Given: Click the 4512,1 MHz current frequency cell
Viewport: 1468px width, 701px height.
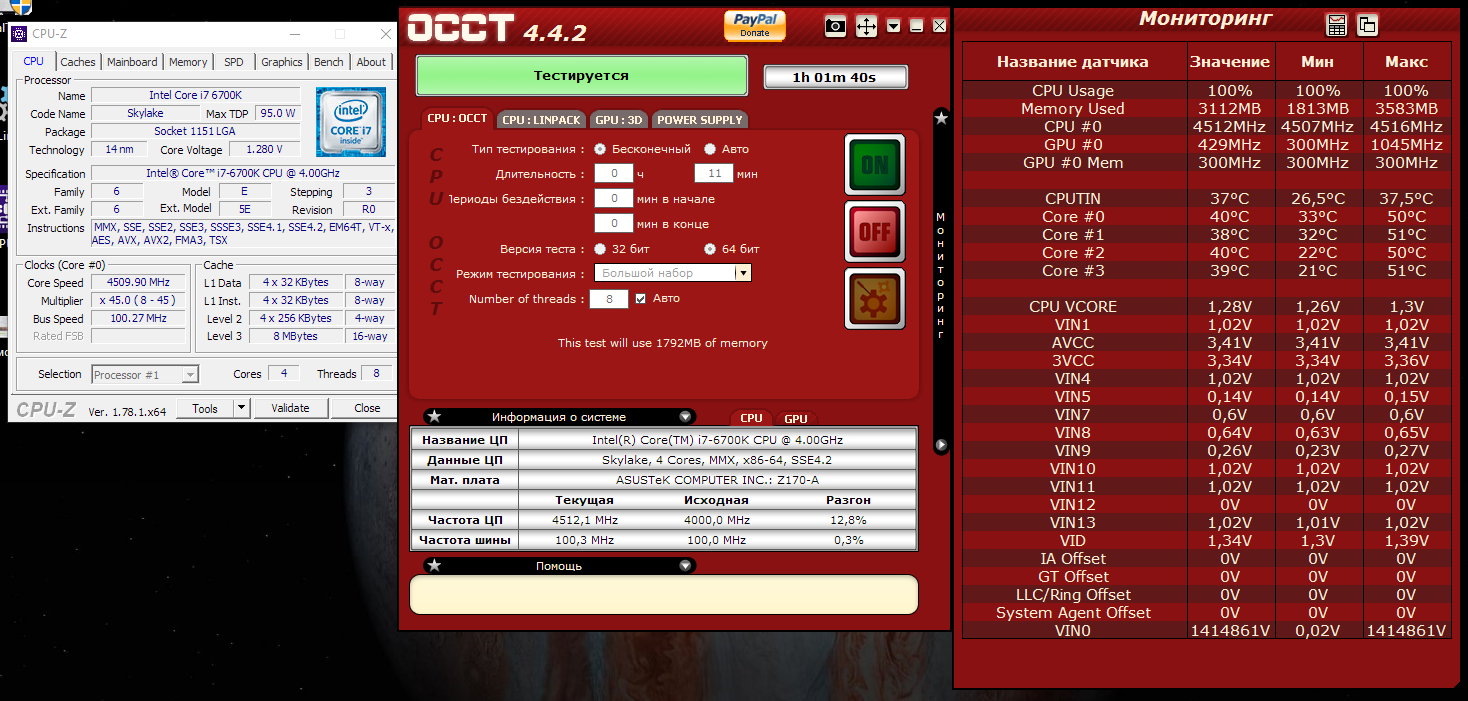Looking at the screenshot, I should point(585,520).
